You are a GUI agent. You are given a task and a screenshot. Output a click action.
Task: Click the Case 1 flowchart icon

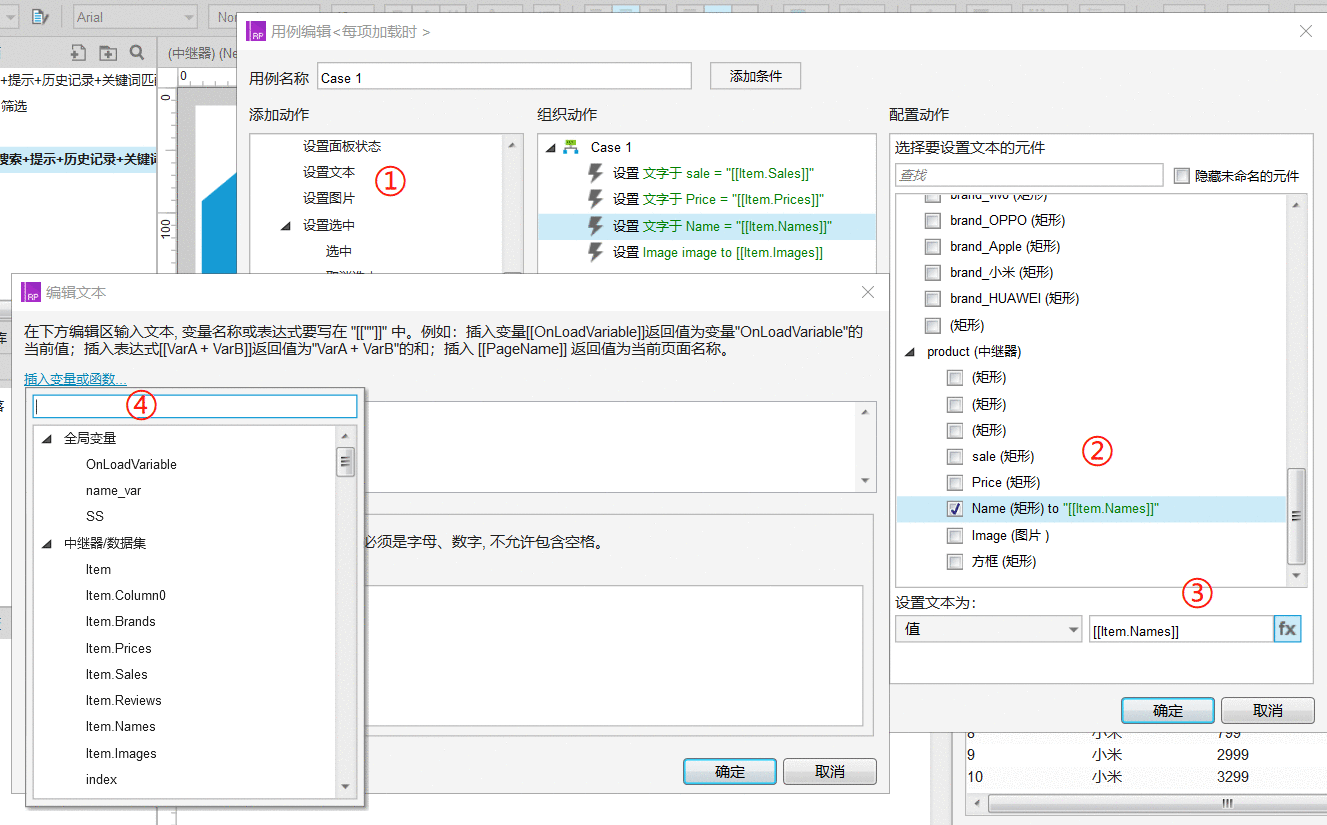pos(571,147)
